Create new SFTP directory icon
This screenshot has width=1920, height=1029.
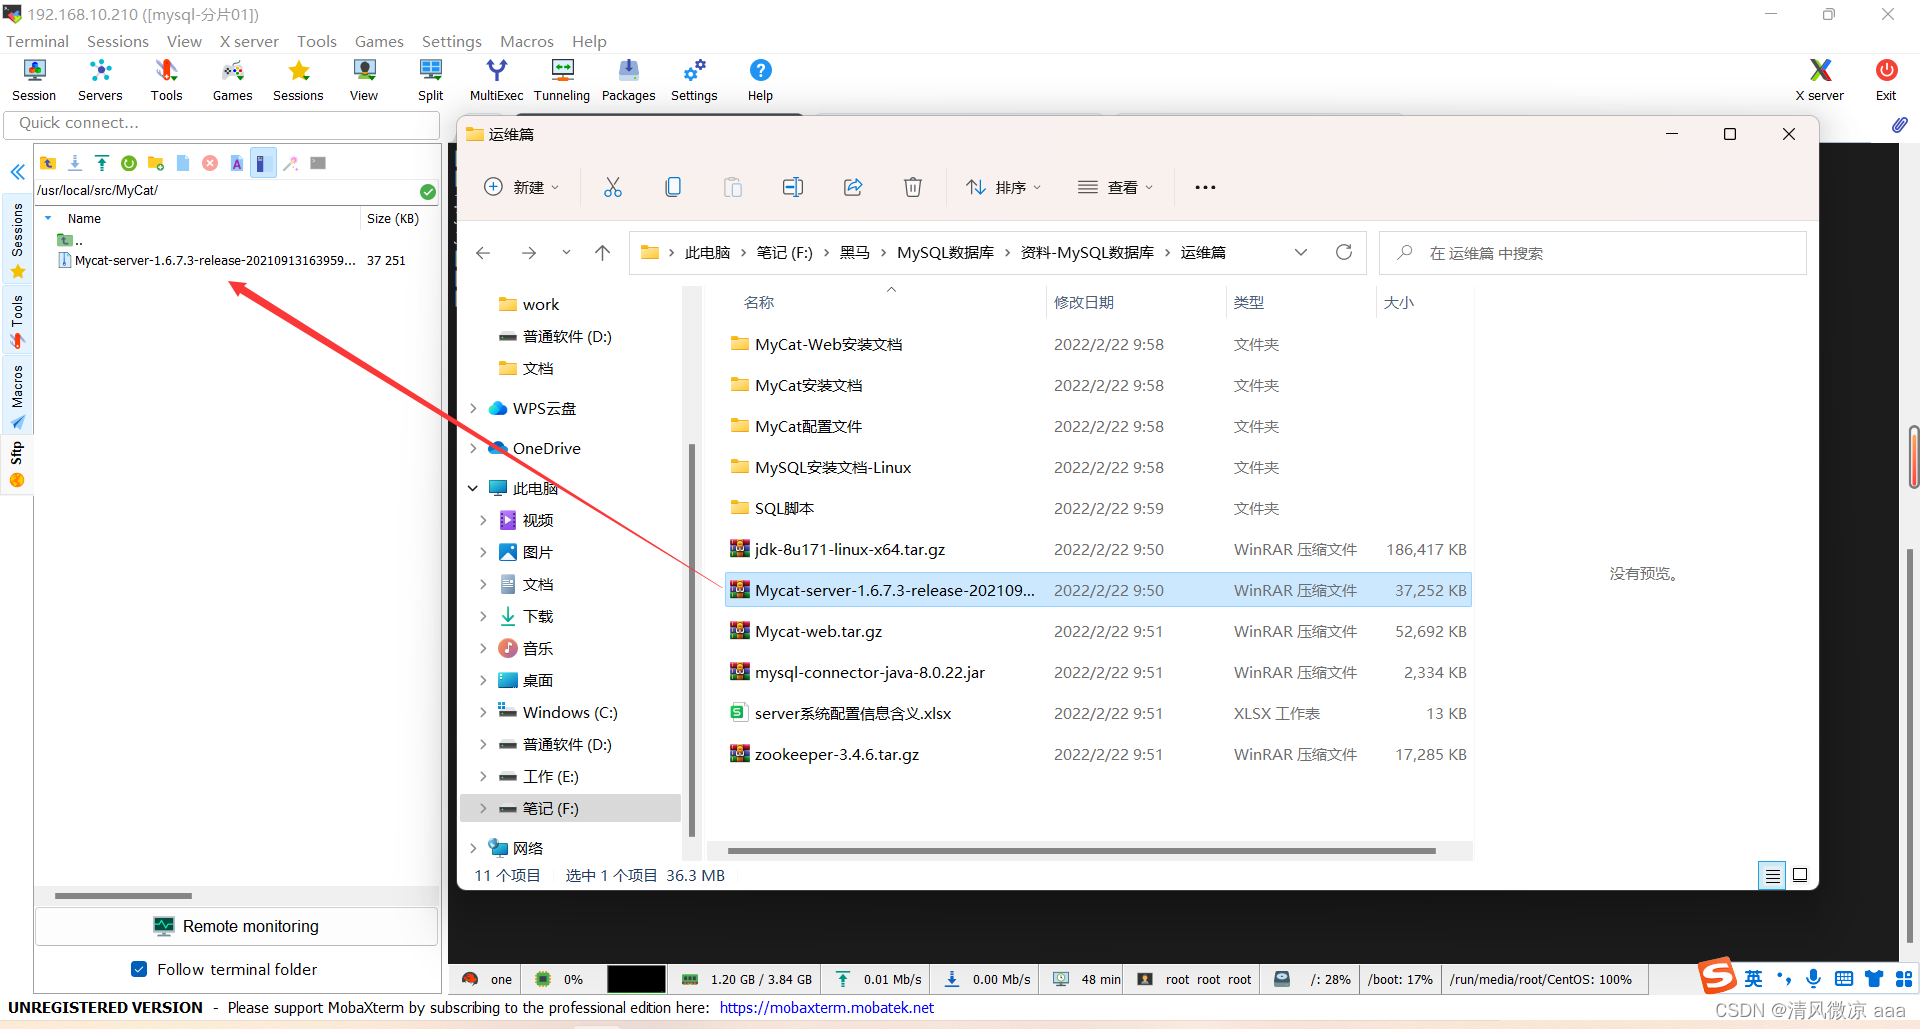156,163
